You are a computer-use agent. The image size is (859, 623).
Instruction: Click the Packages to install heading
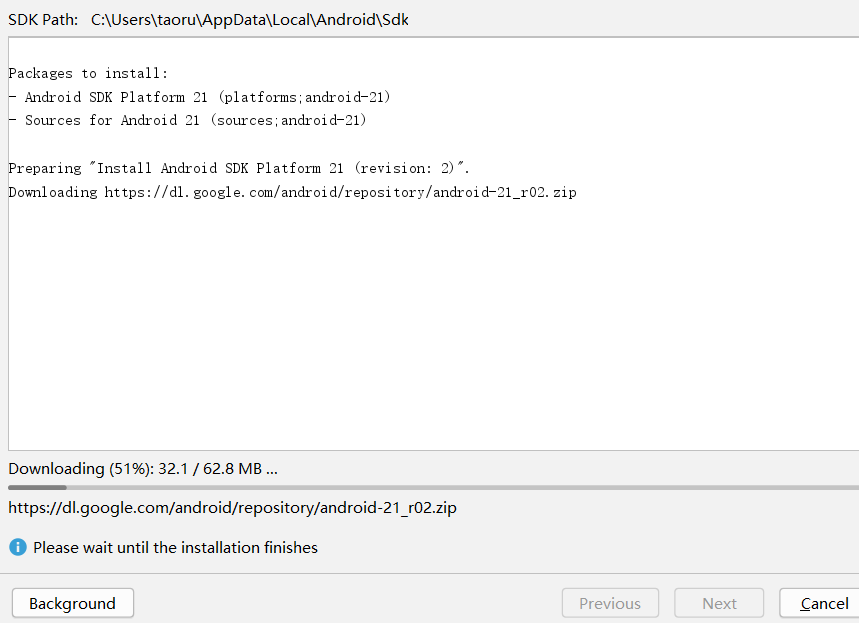tap(88, 73)
